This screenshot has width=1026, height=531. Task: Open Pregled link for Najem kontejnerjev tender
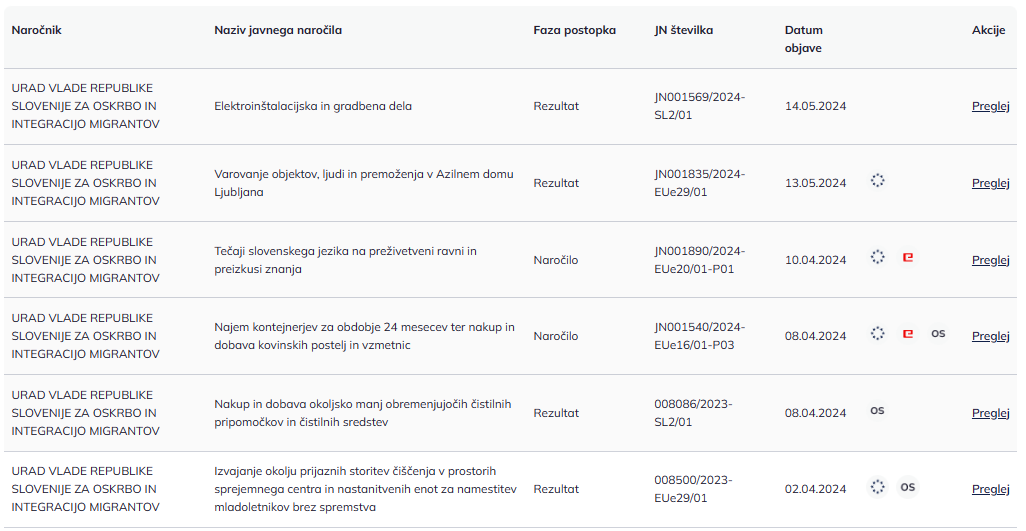click(x=991, y=335)
